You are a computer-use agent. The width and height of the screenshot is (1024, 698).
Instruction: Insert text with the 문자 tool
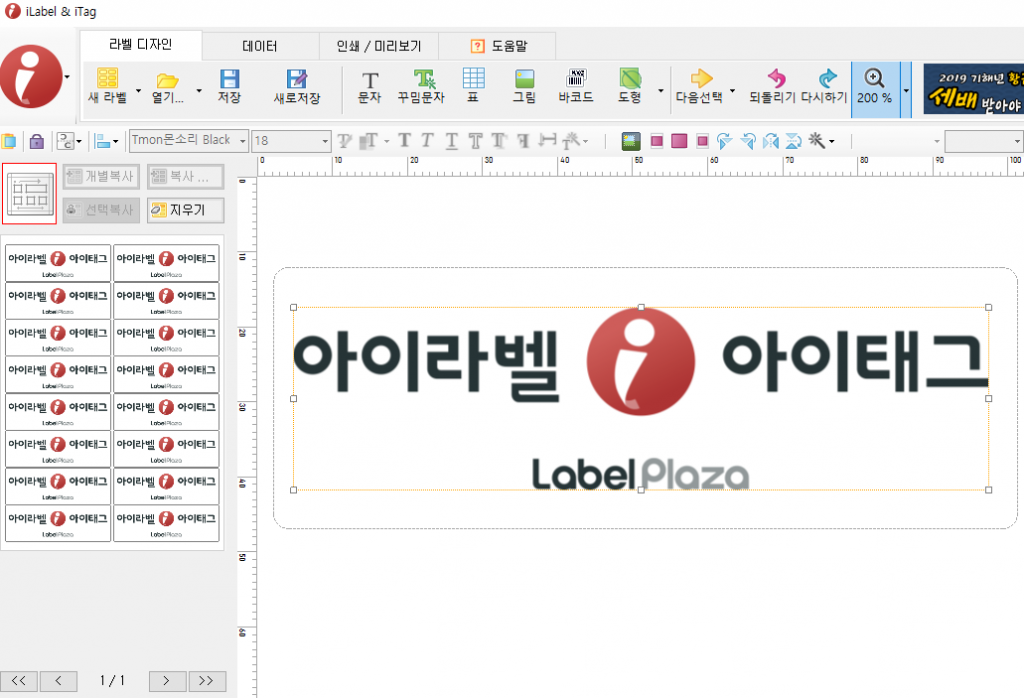click(370, 86)
